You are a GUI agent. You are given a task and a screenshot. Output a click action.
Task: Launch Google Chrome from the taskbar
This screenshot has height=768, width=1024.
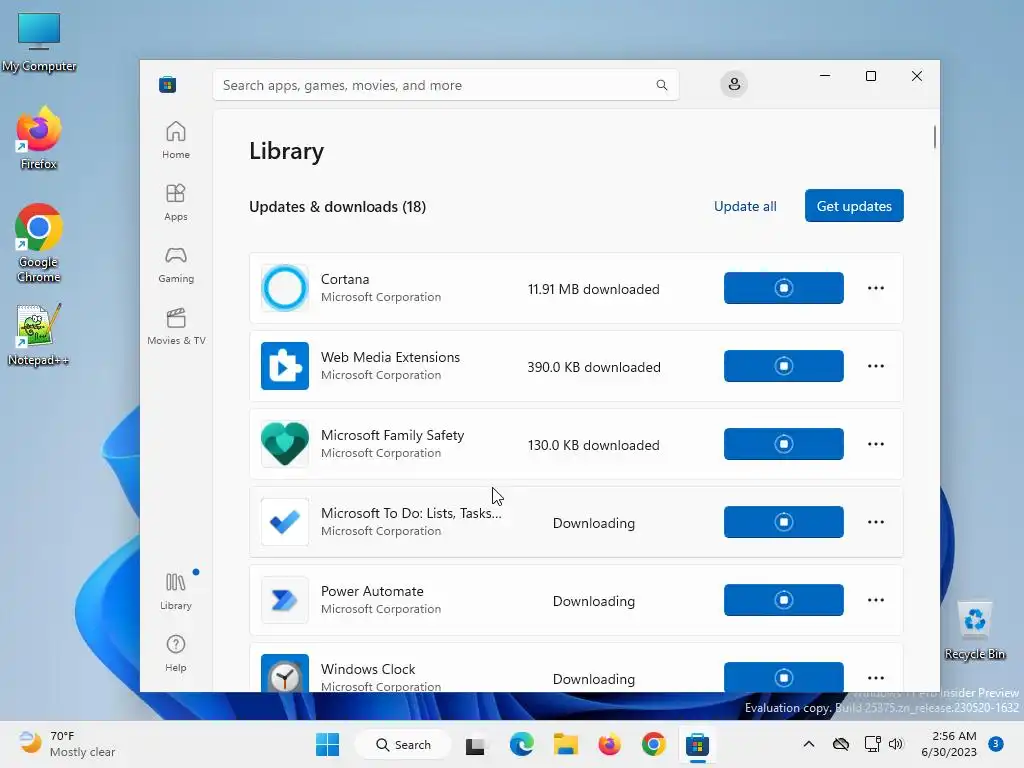tap(653, 744)
